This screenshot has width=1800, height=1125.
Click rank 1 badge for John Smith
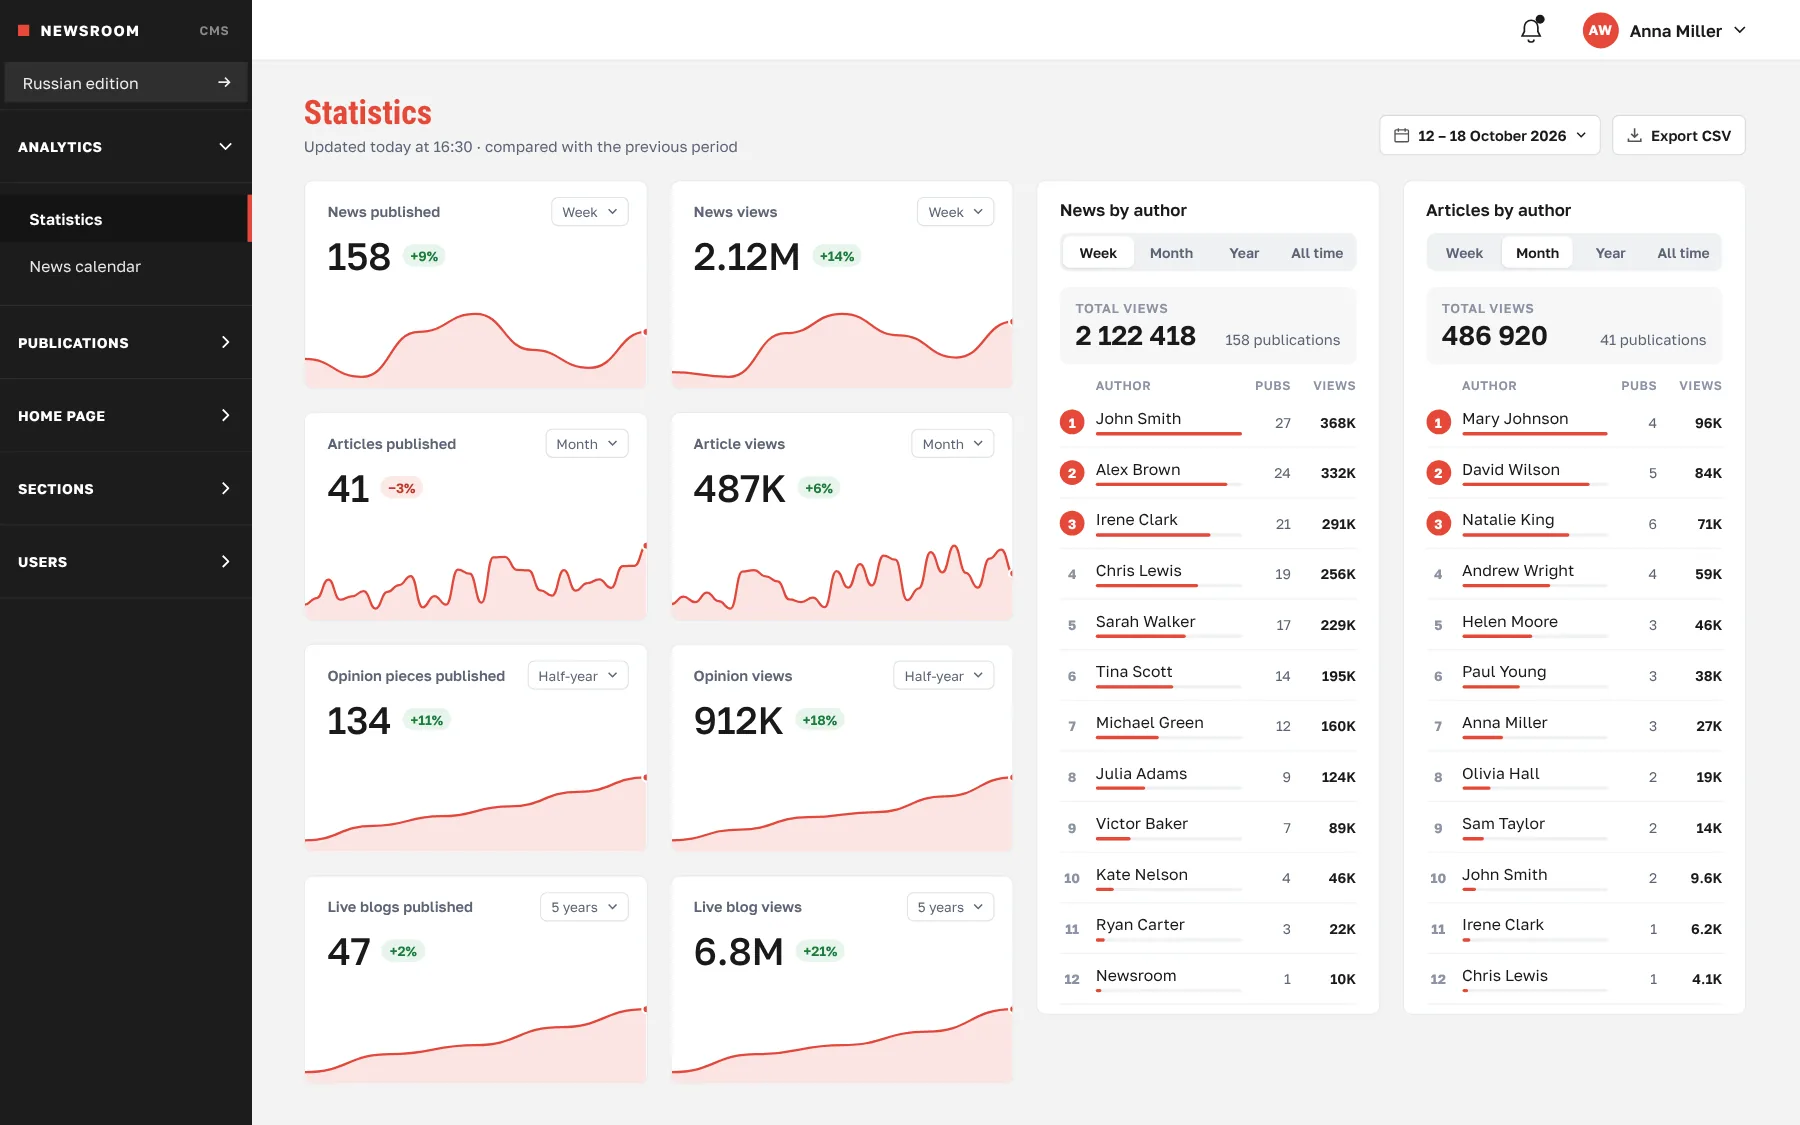click(1072, 422)
